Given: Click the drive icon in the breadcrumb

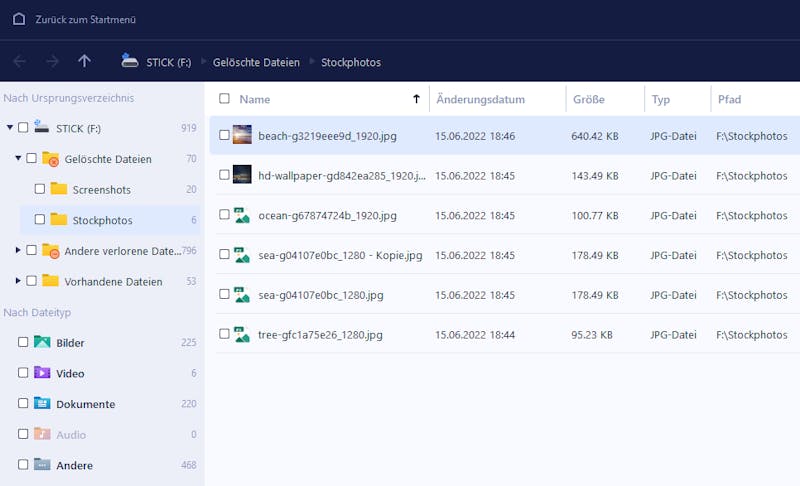Looking at the screenshot, I should (x=130, y=61).
